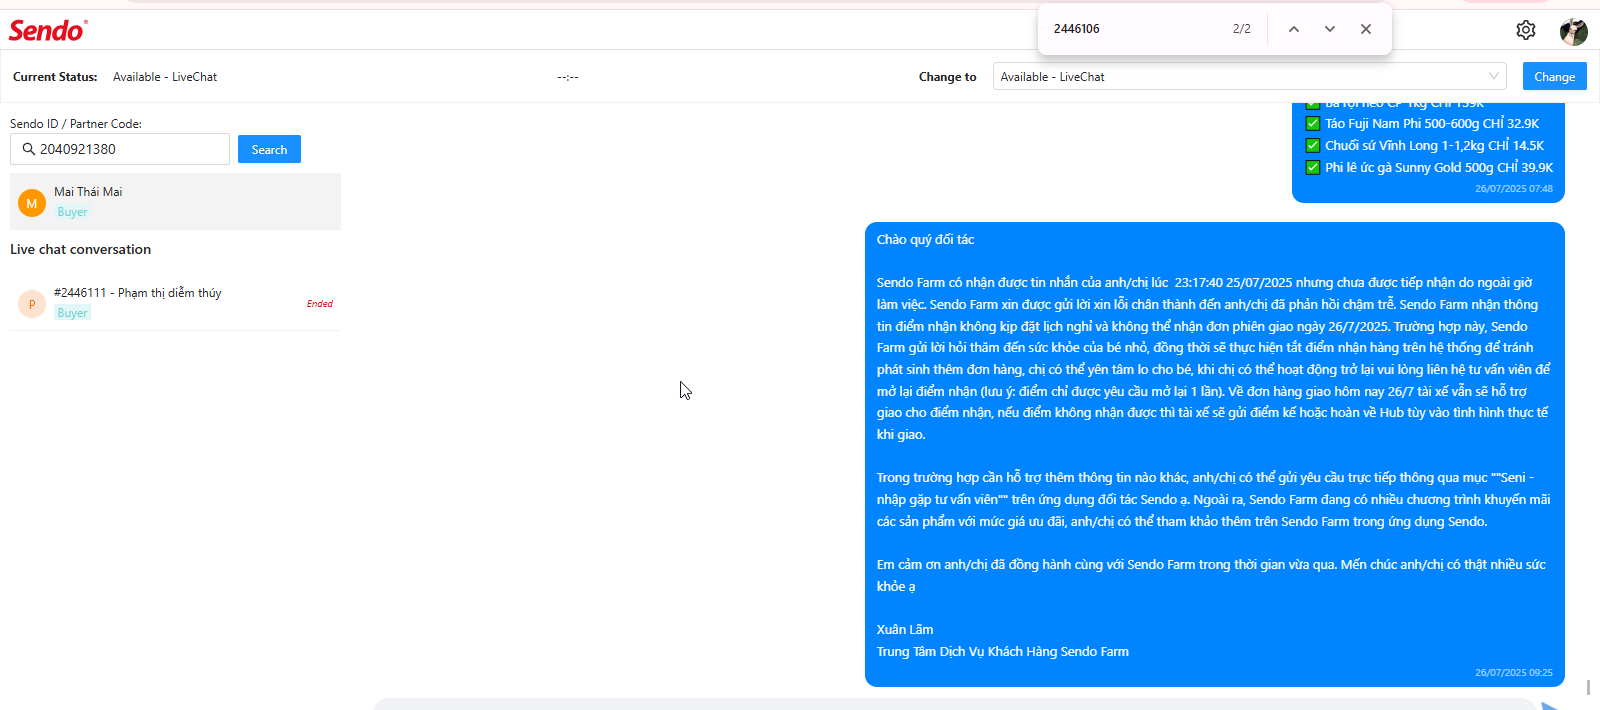Click the 26/07/2025 09:25 timestamp
Image resolution: width=1600 pixels, height=710 pixels.
(x=1514, y=673)
